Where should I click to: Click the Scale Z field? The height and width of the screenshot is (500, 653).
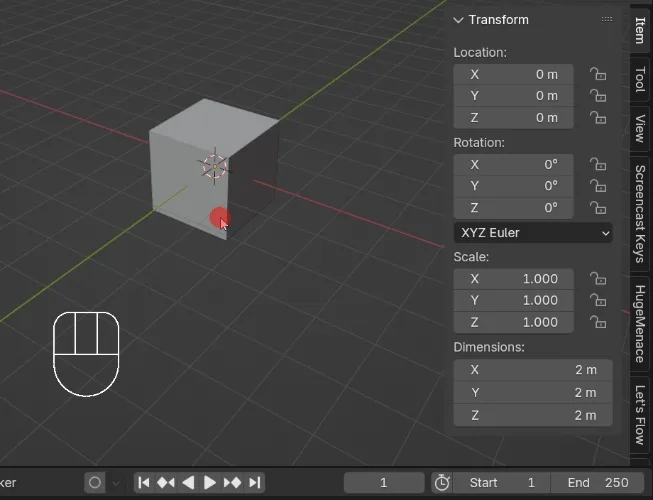coord(513,322)
